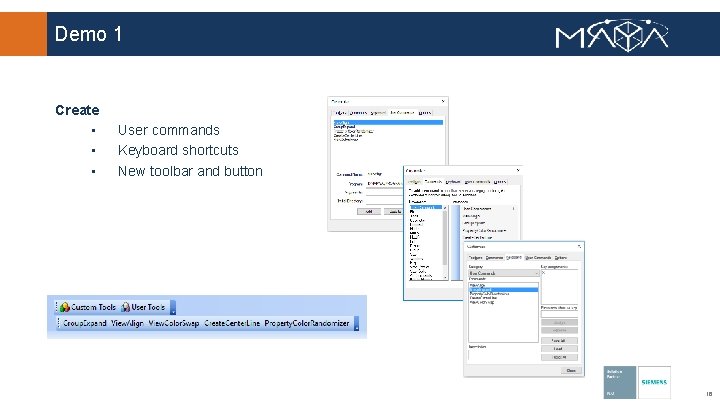Click Description box in Keyboard dialog

tap(503, 355)
